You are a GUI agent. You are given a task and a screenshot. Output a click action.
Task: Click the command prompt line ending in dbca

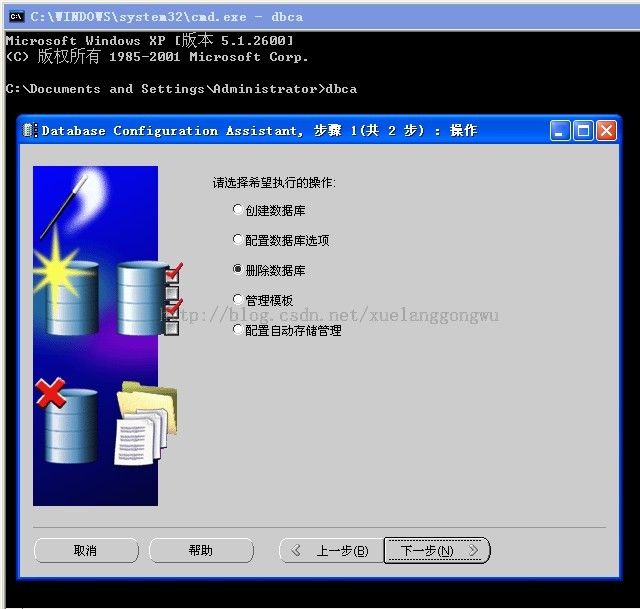(x=182, y=89)
